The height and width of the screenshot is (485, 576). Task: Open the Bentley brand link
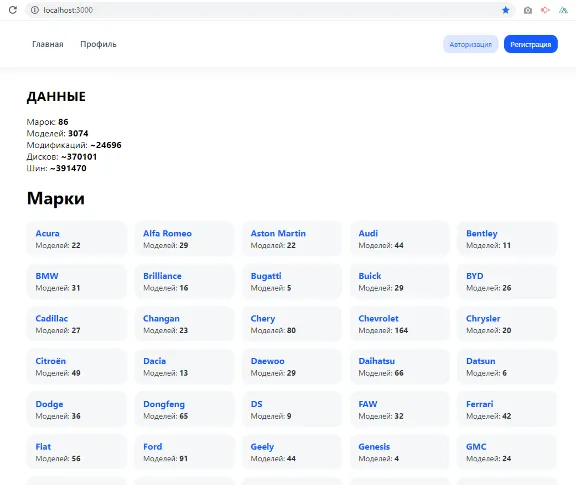coord(482,233)
